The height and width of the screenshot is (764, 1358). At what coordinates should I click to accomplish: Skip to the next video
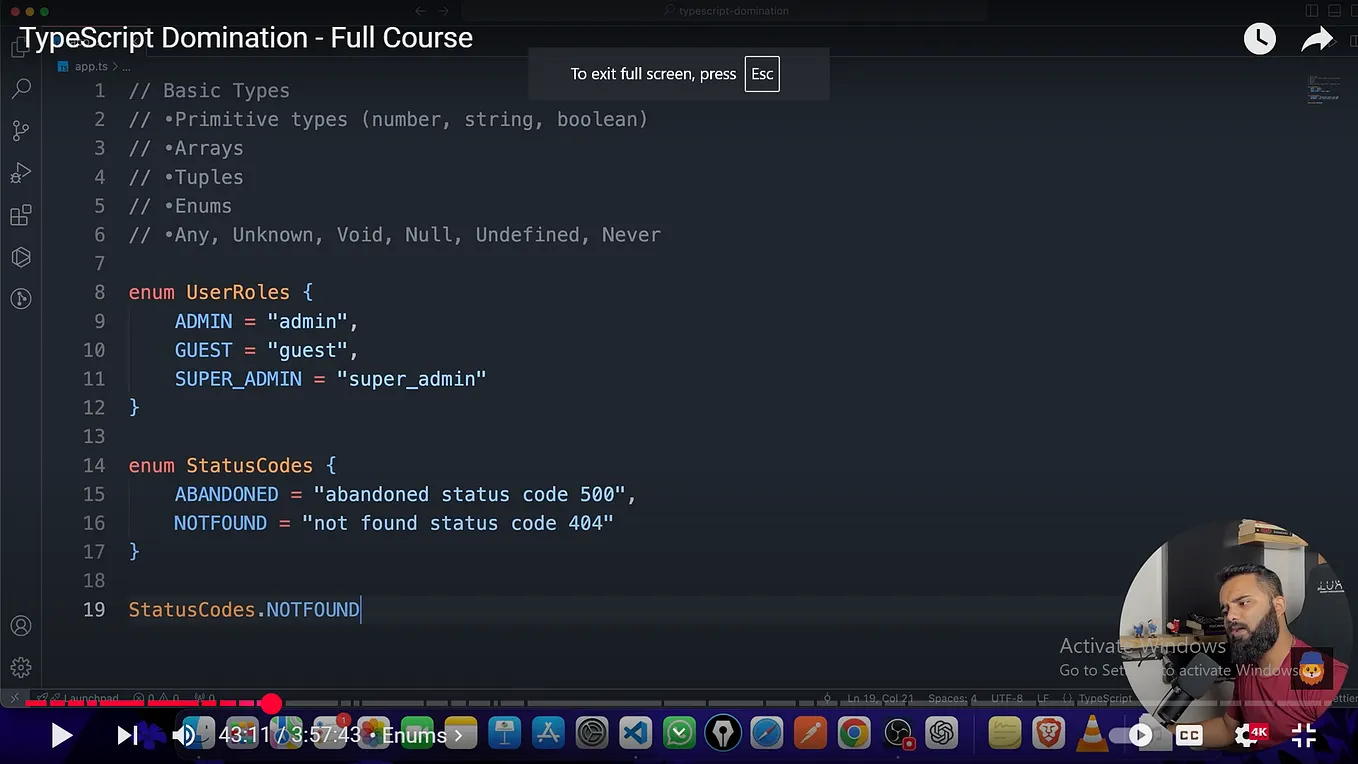[126, 736]
